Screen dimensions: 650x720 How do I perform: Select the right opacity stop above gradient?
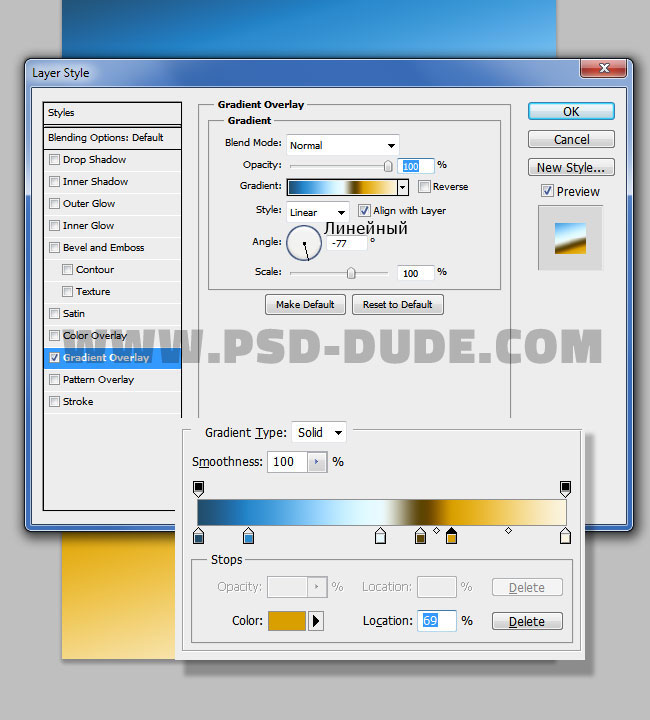coord(565,489)
